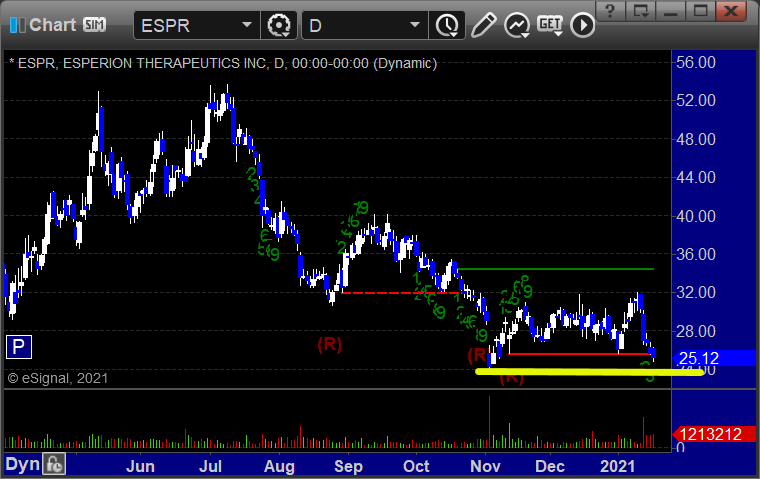Click the 36.00 price axis label
Screen dimensions: 760x479
point(696,254)
